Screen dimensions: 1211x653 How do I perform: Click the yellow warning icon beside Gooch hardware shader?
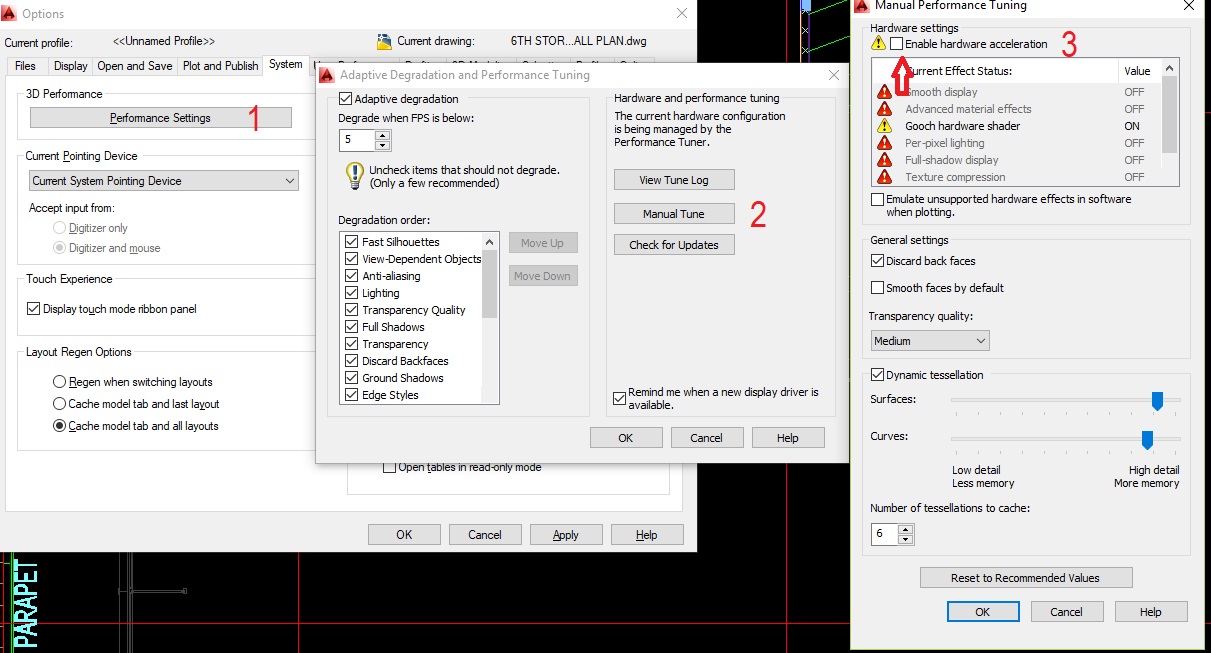[x=884, y=126]
